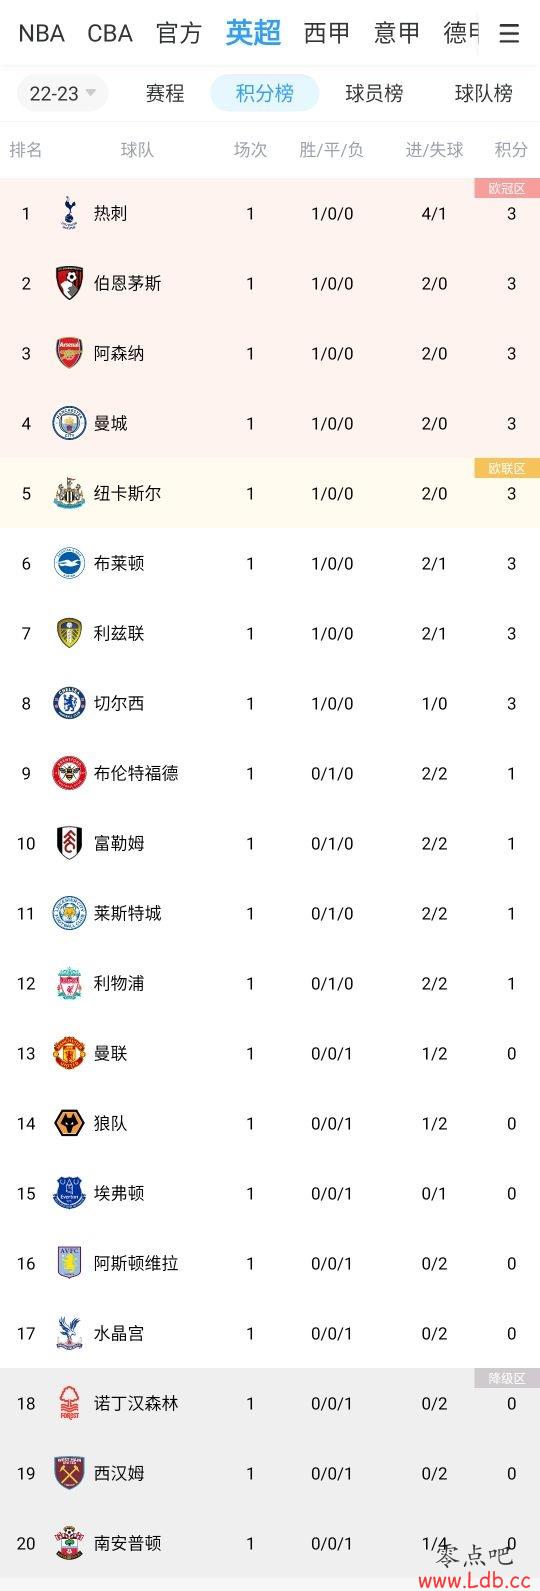540x1591 pixels.
Task: Tap the Newcastle (纽卡斯尔) club crest
Action: (x=69, y=493)
